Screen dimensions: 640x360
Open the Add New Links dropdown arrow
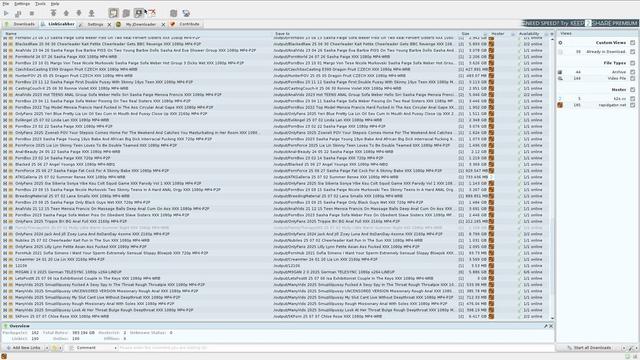[46, 348]
